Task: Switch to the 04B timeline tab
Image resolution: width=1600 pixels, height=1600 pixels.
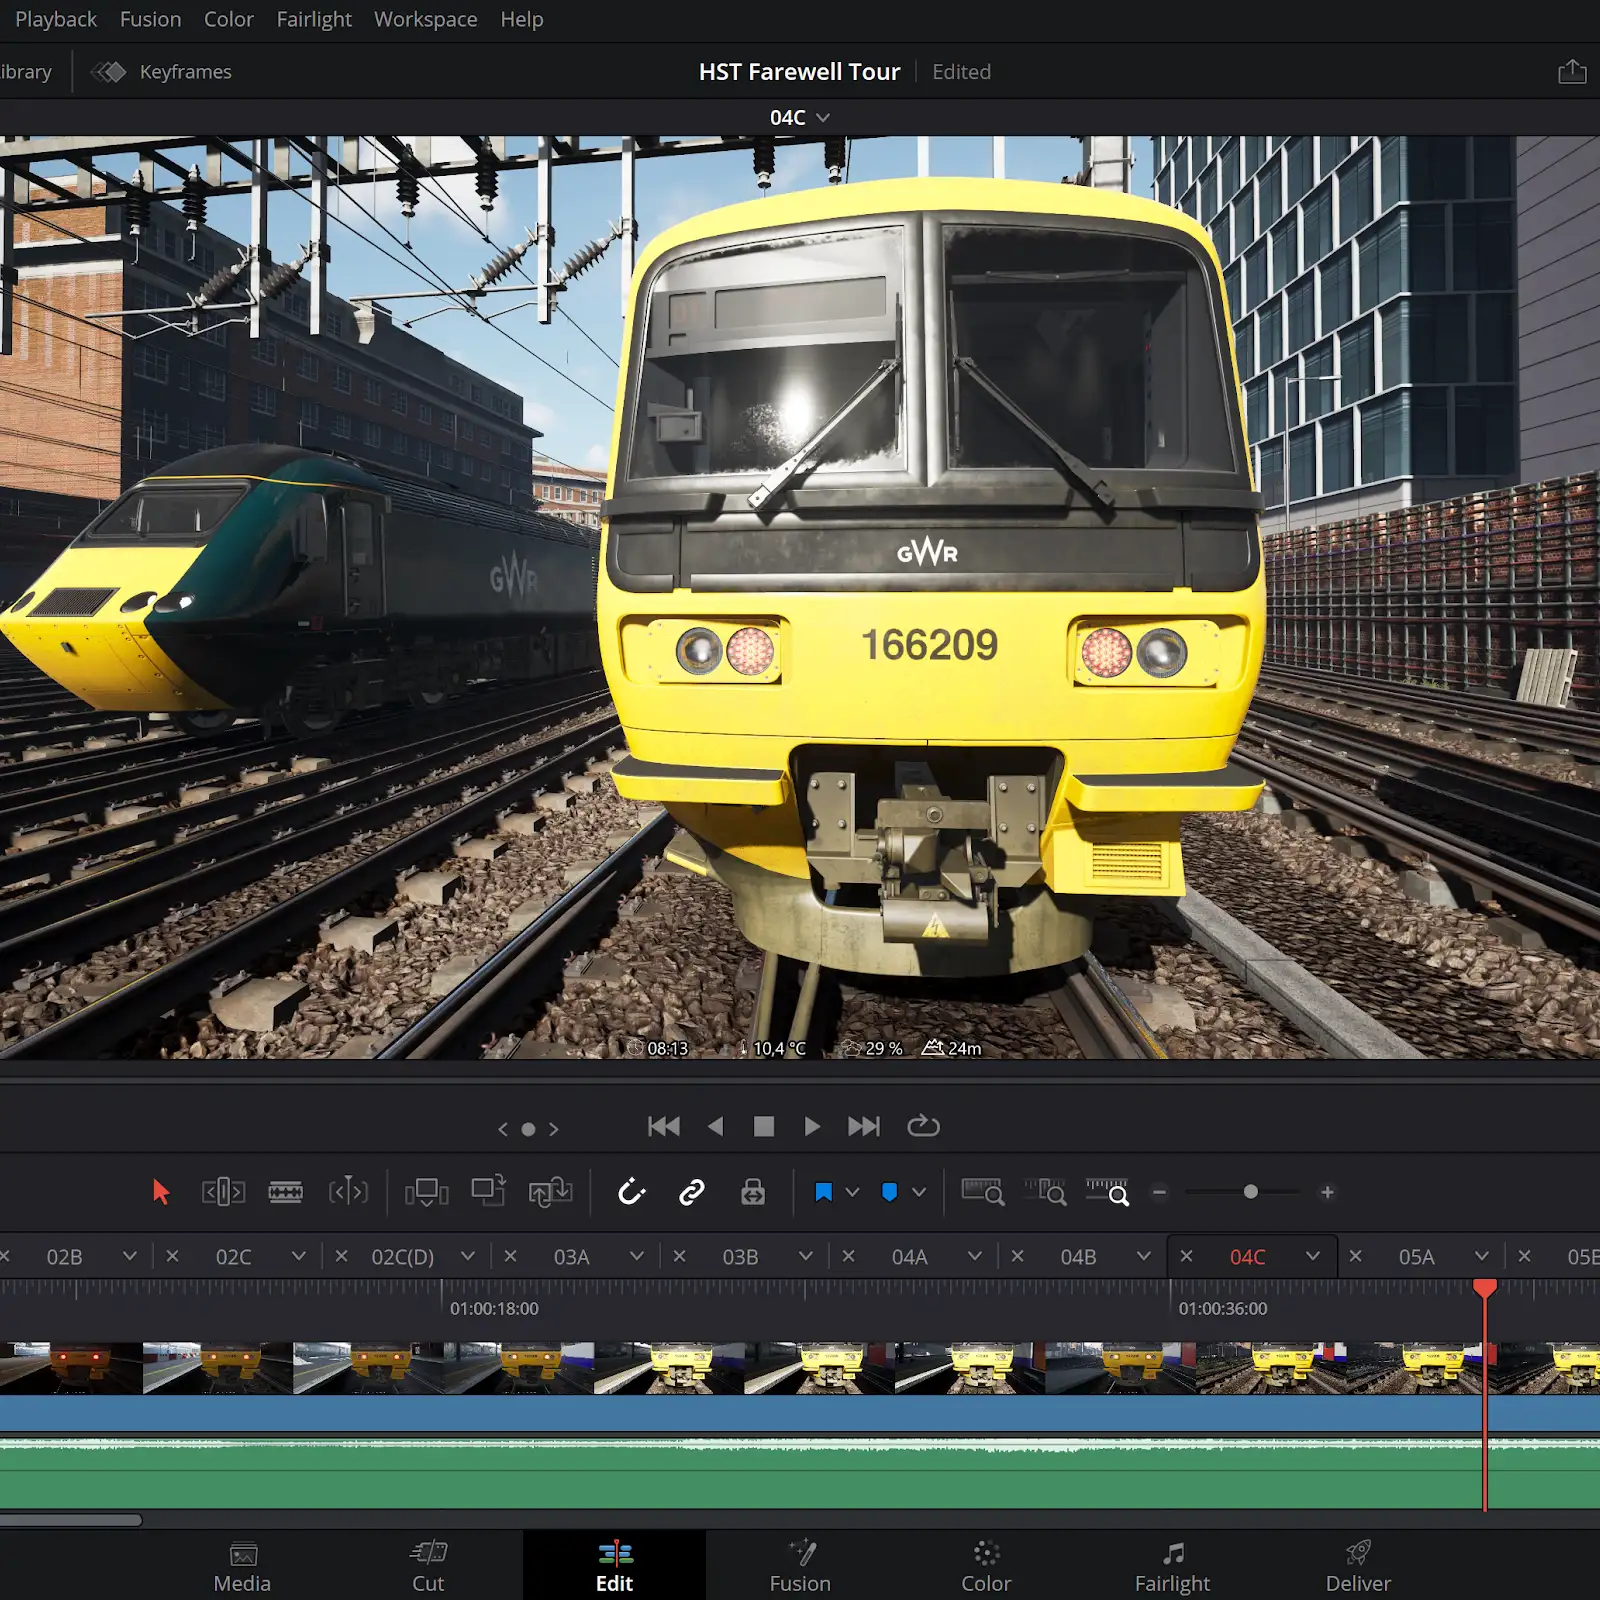Action: click(x=1079, y=1257)
